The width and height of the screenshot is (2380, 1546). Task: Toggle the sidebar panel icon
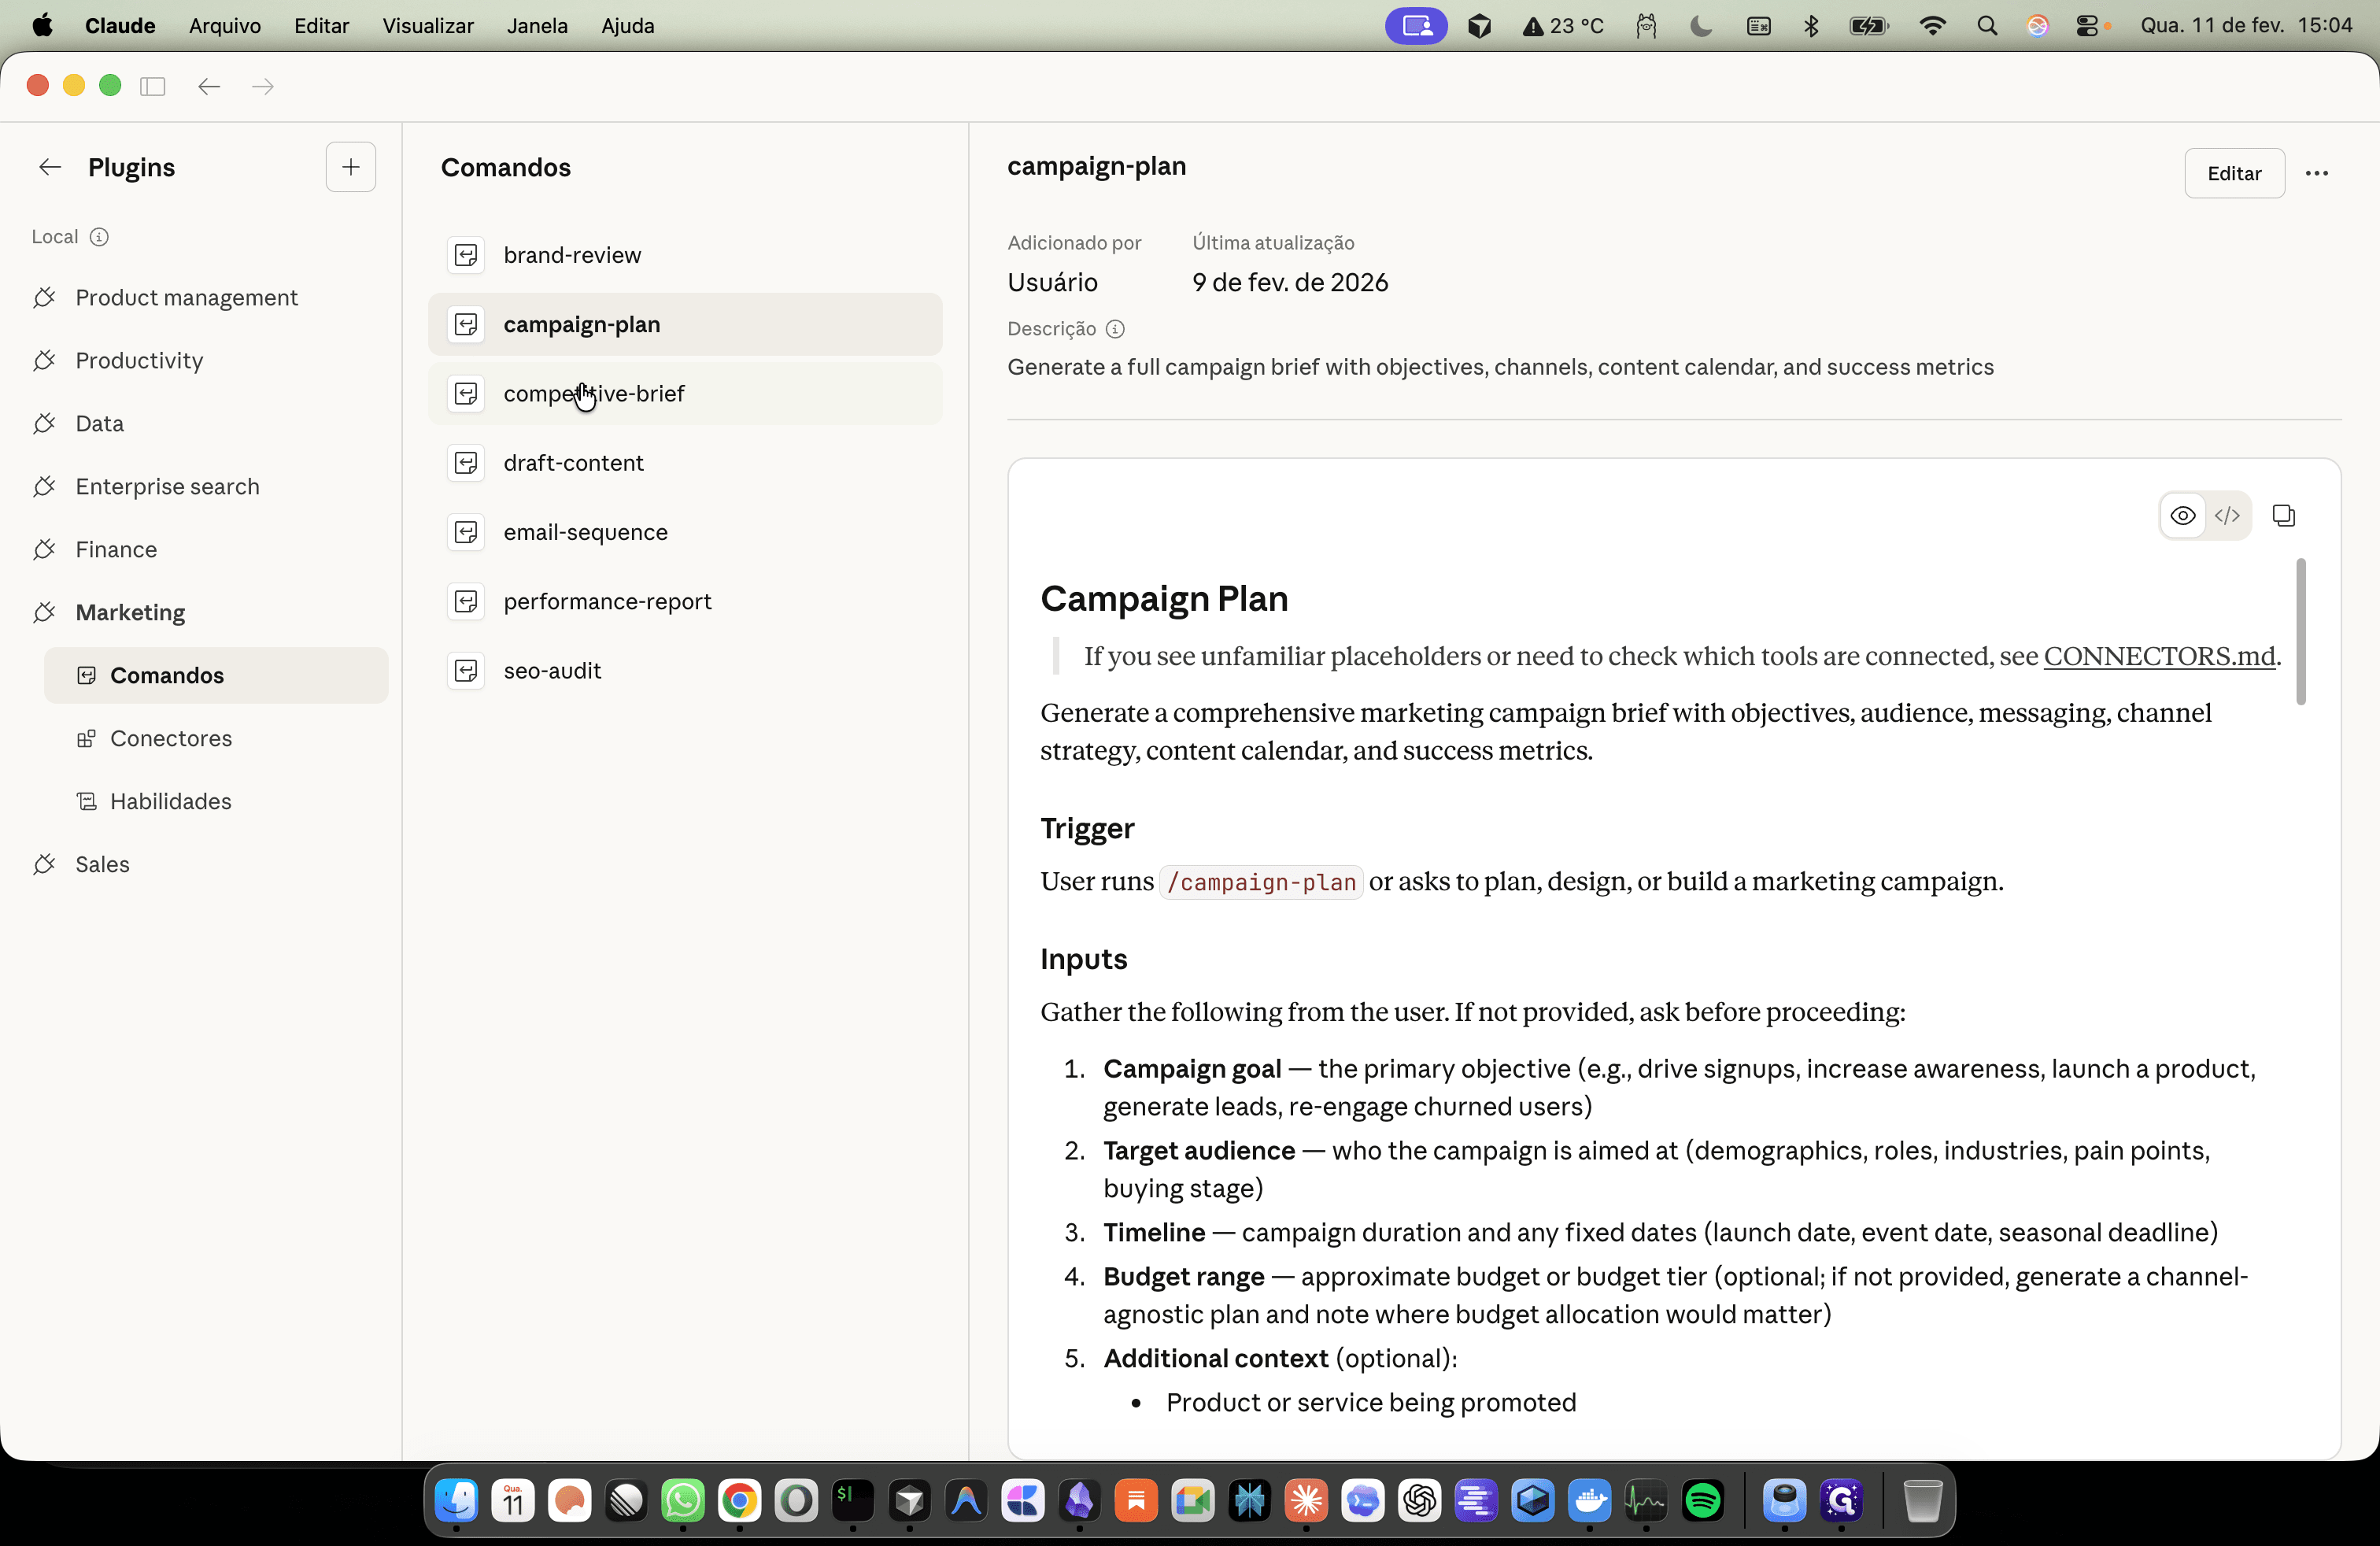click(x=153, y=86)
